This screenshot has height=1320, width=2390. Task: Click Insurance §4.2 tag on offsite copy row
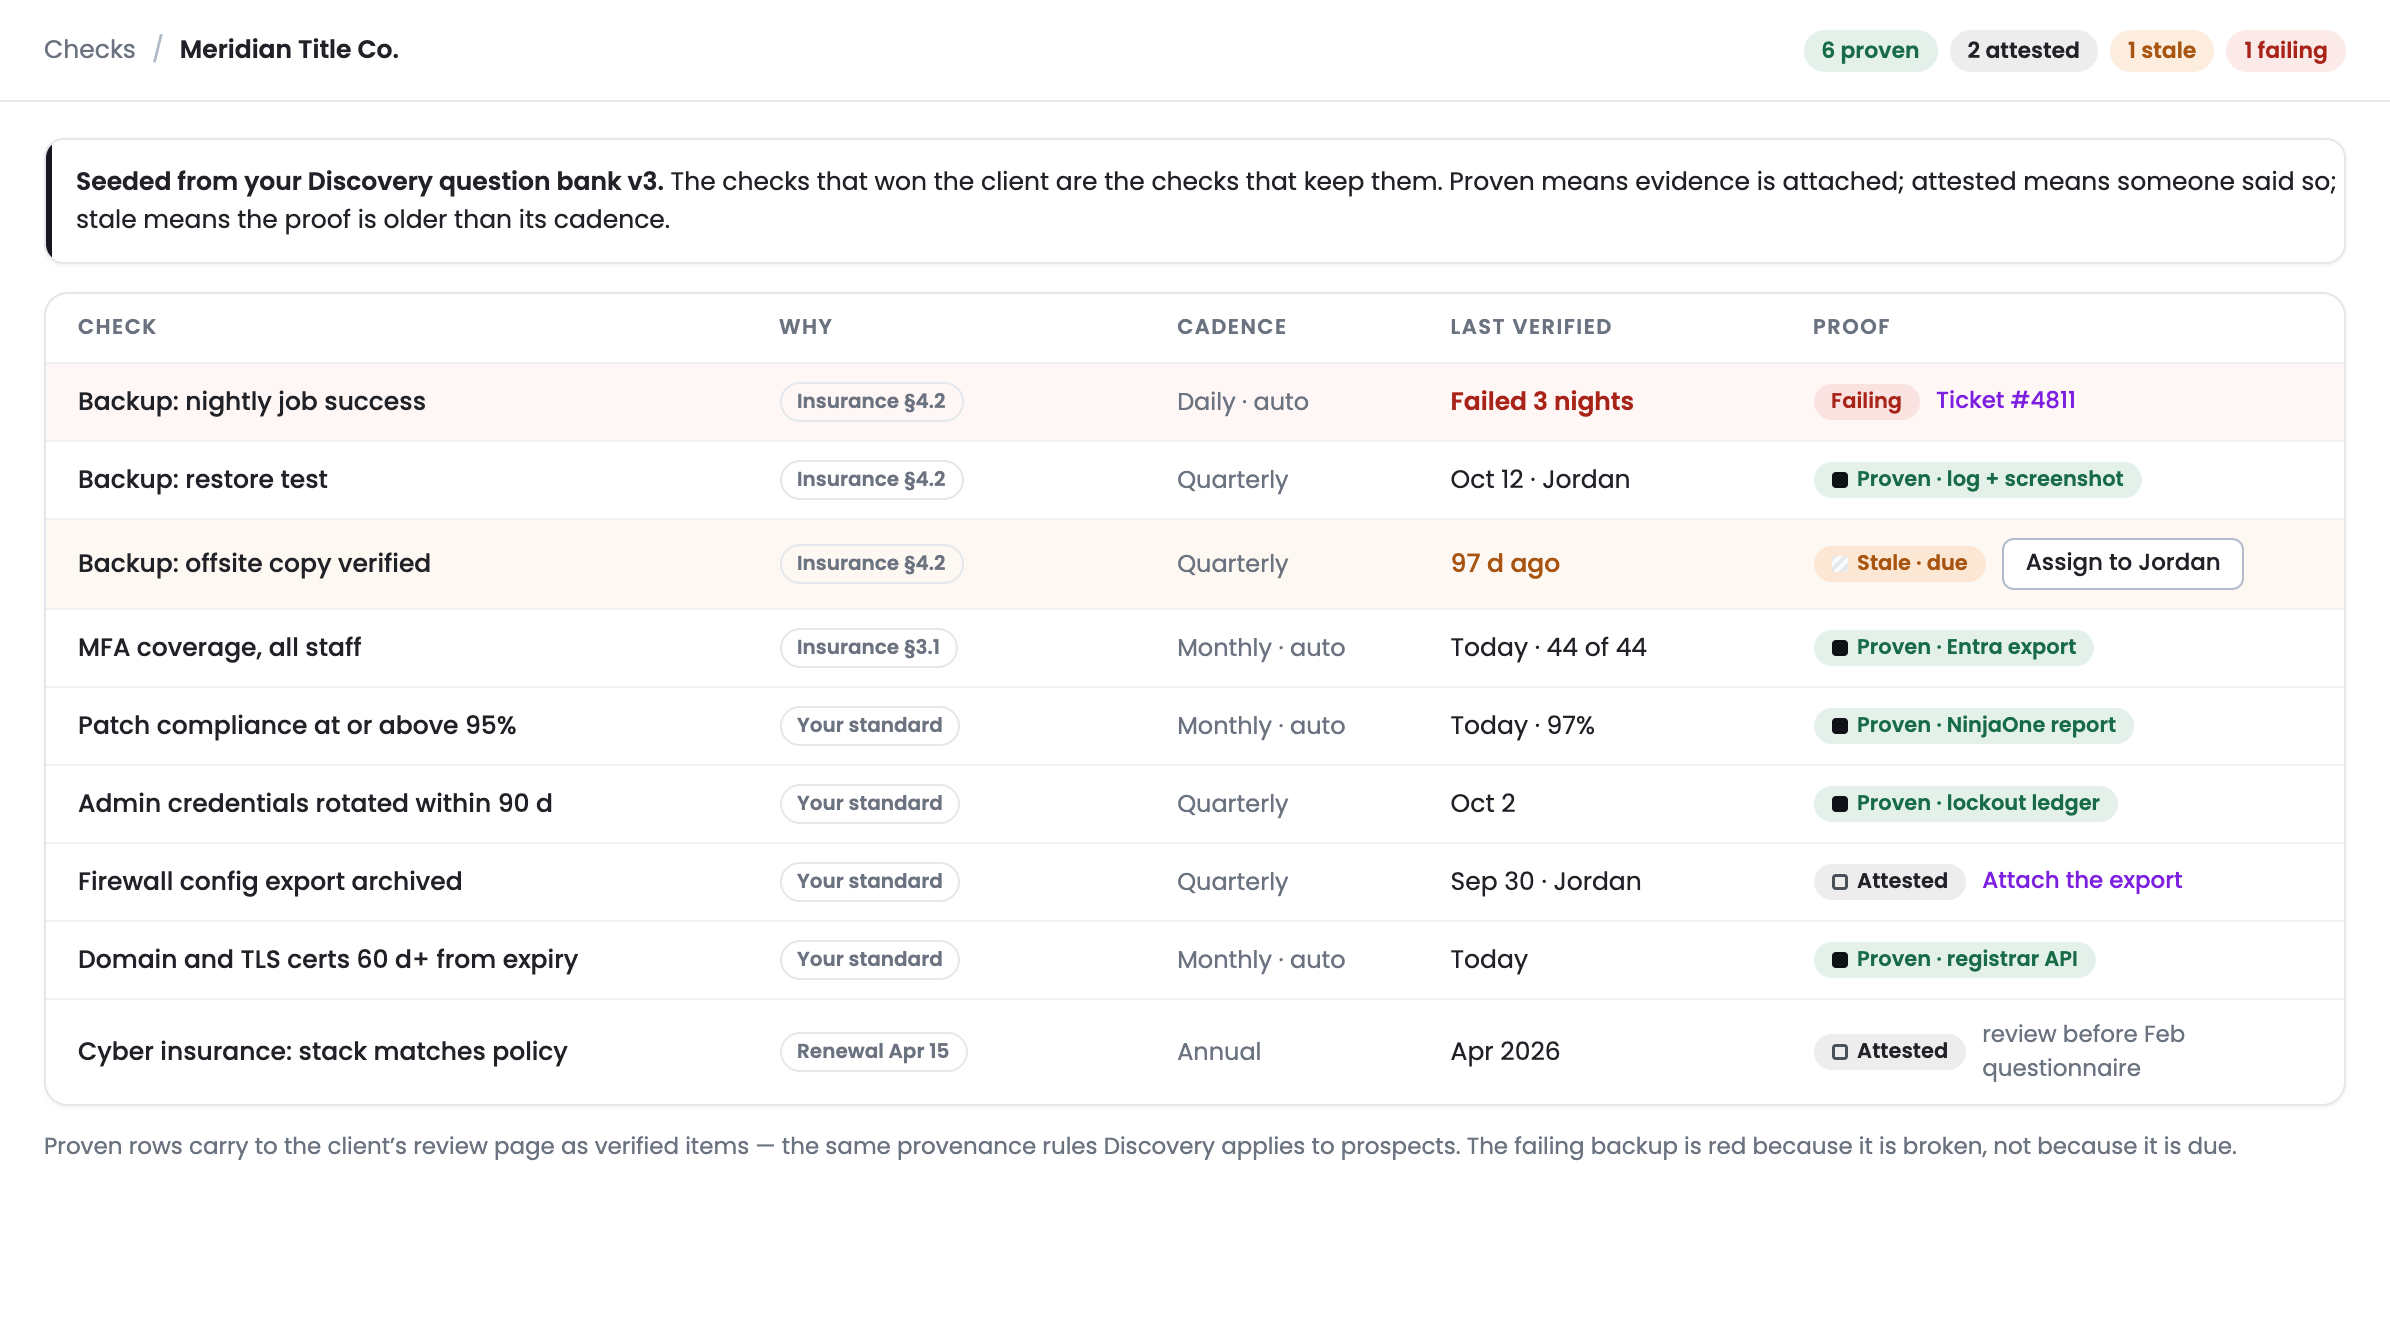871,563
